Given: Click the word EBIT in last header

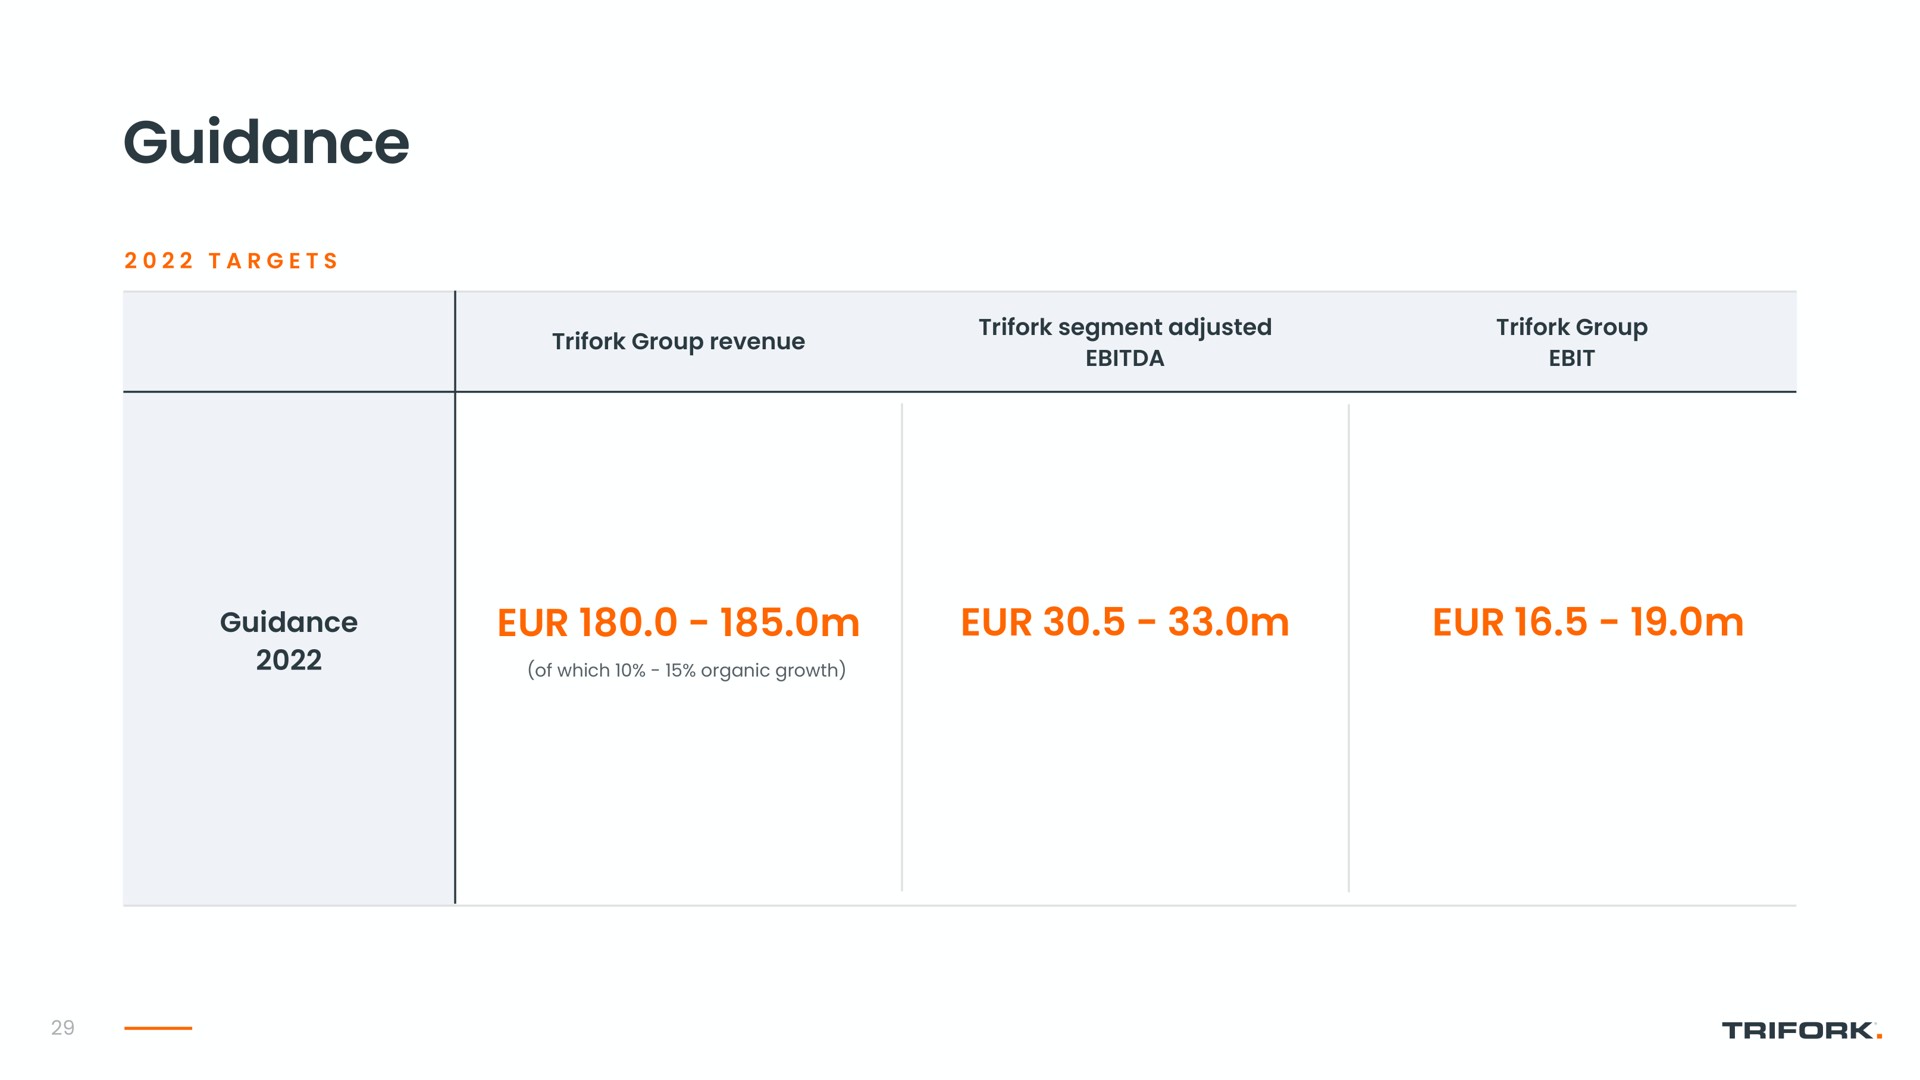Looking at the screenshot, I should click(x=1572, y=359).
